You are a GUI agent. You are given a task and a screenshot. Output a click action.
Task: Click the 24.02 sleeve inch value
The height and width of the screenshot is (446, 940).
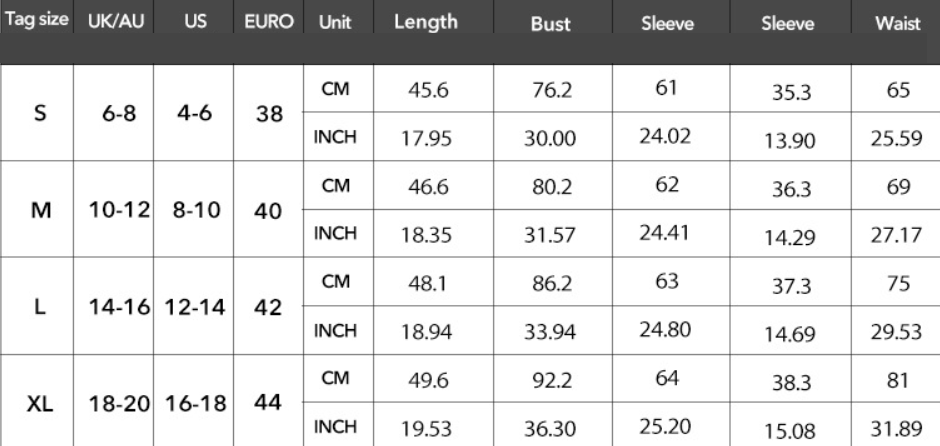tap(666, 136)
